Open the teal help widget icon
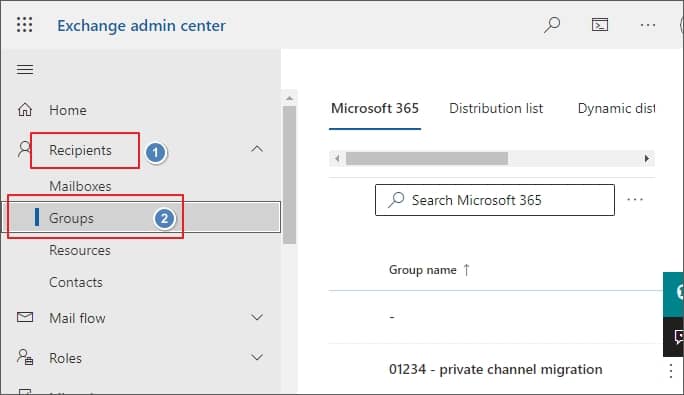Viewport: 684px width, 395px height. click(x=674, y=294)
